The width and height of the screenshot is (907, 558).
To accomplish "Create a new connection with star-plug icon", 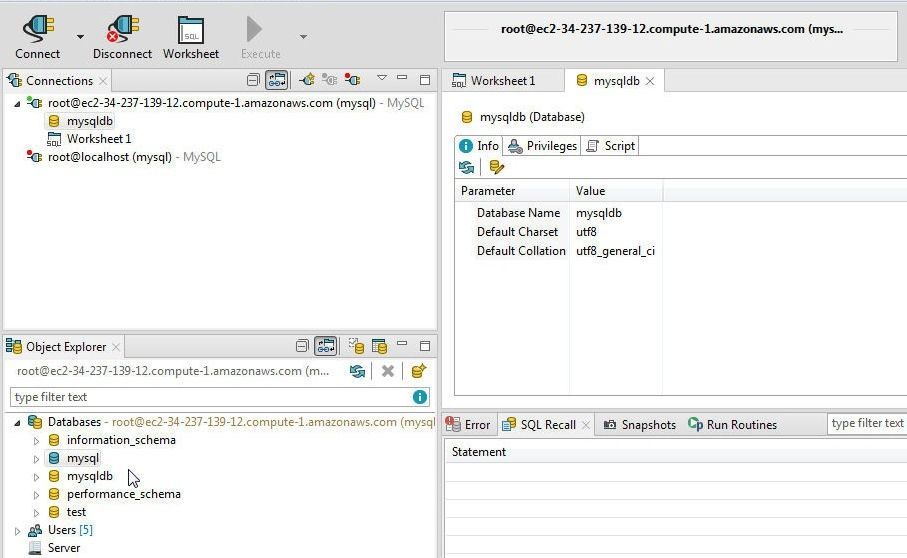I will [x=307, y=79].
